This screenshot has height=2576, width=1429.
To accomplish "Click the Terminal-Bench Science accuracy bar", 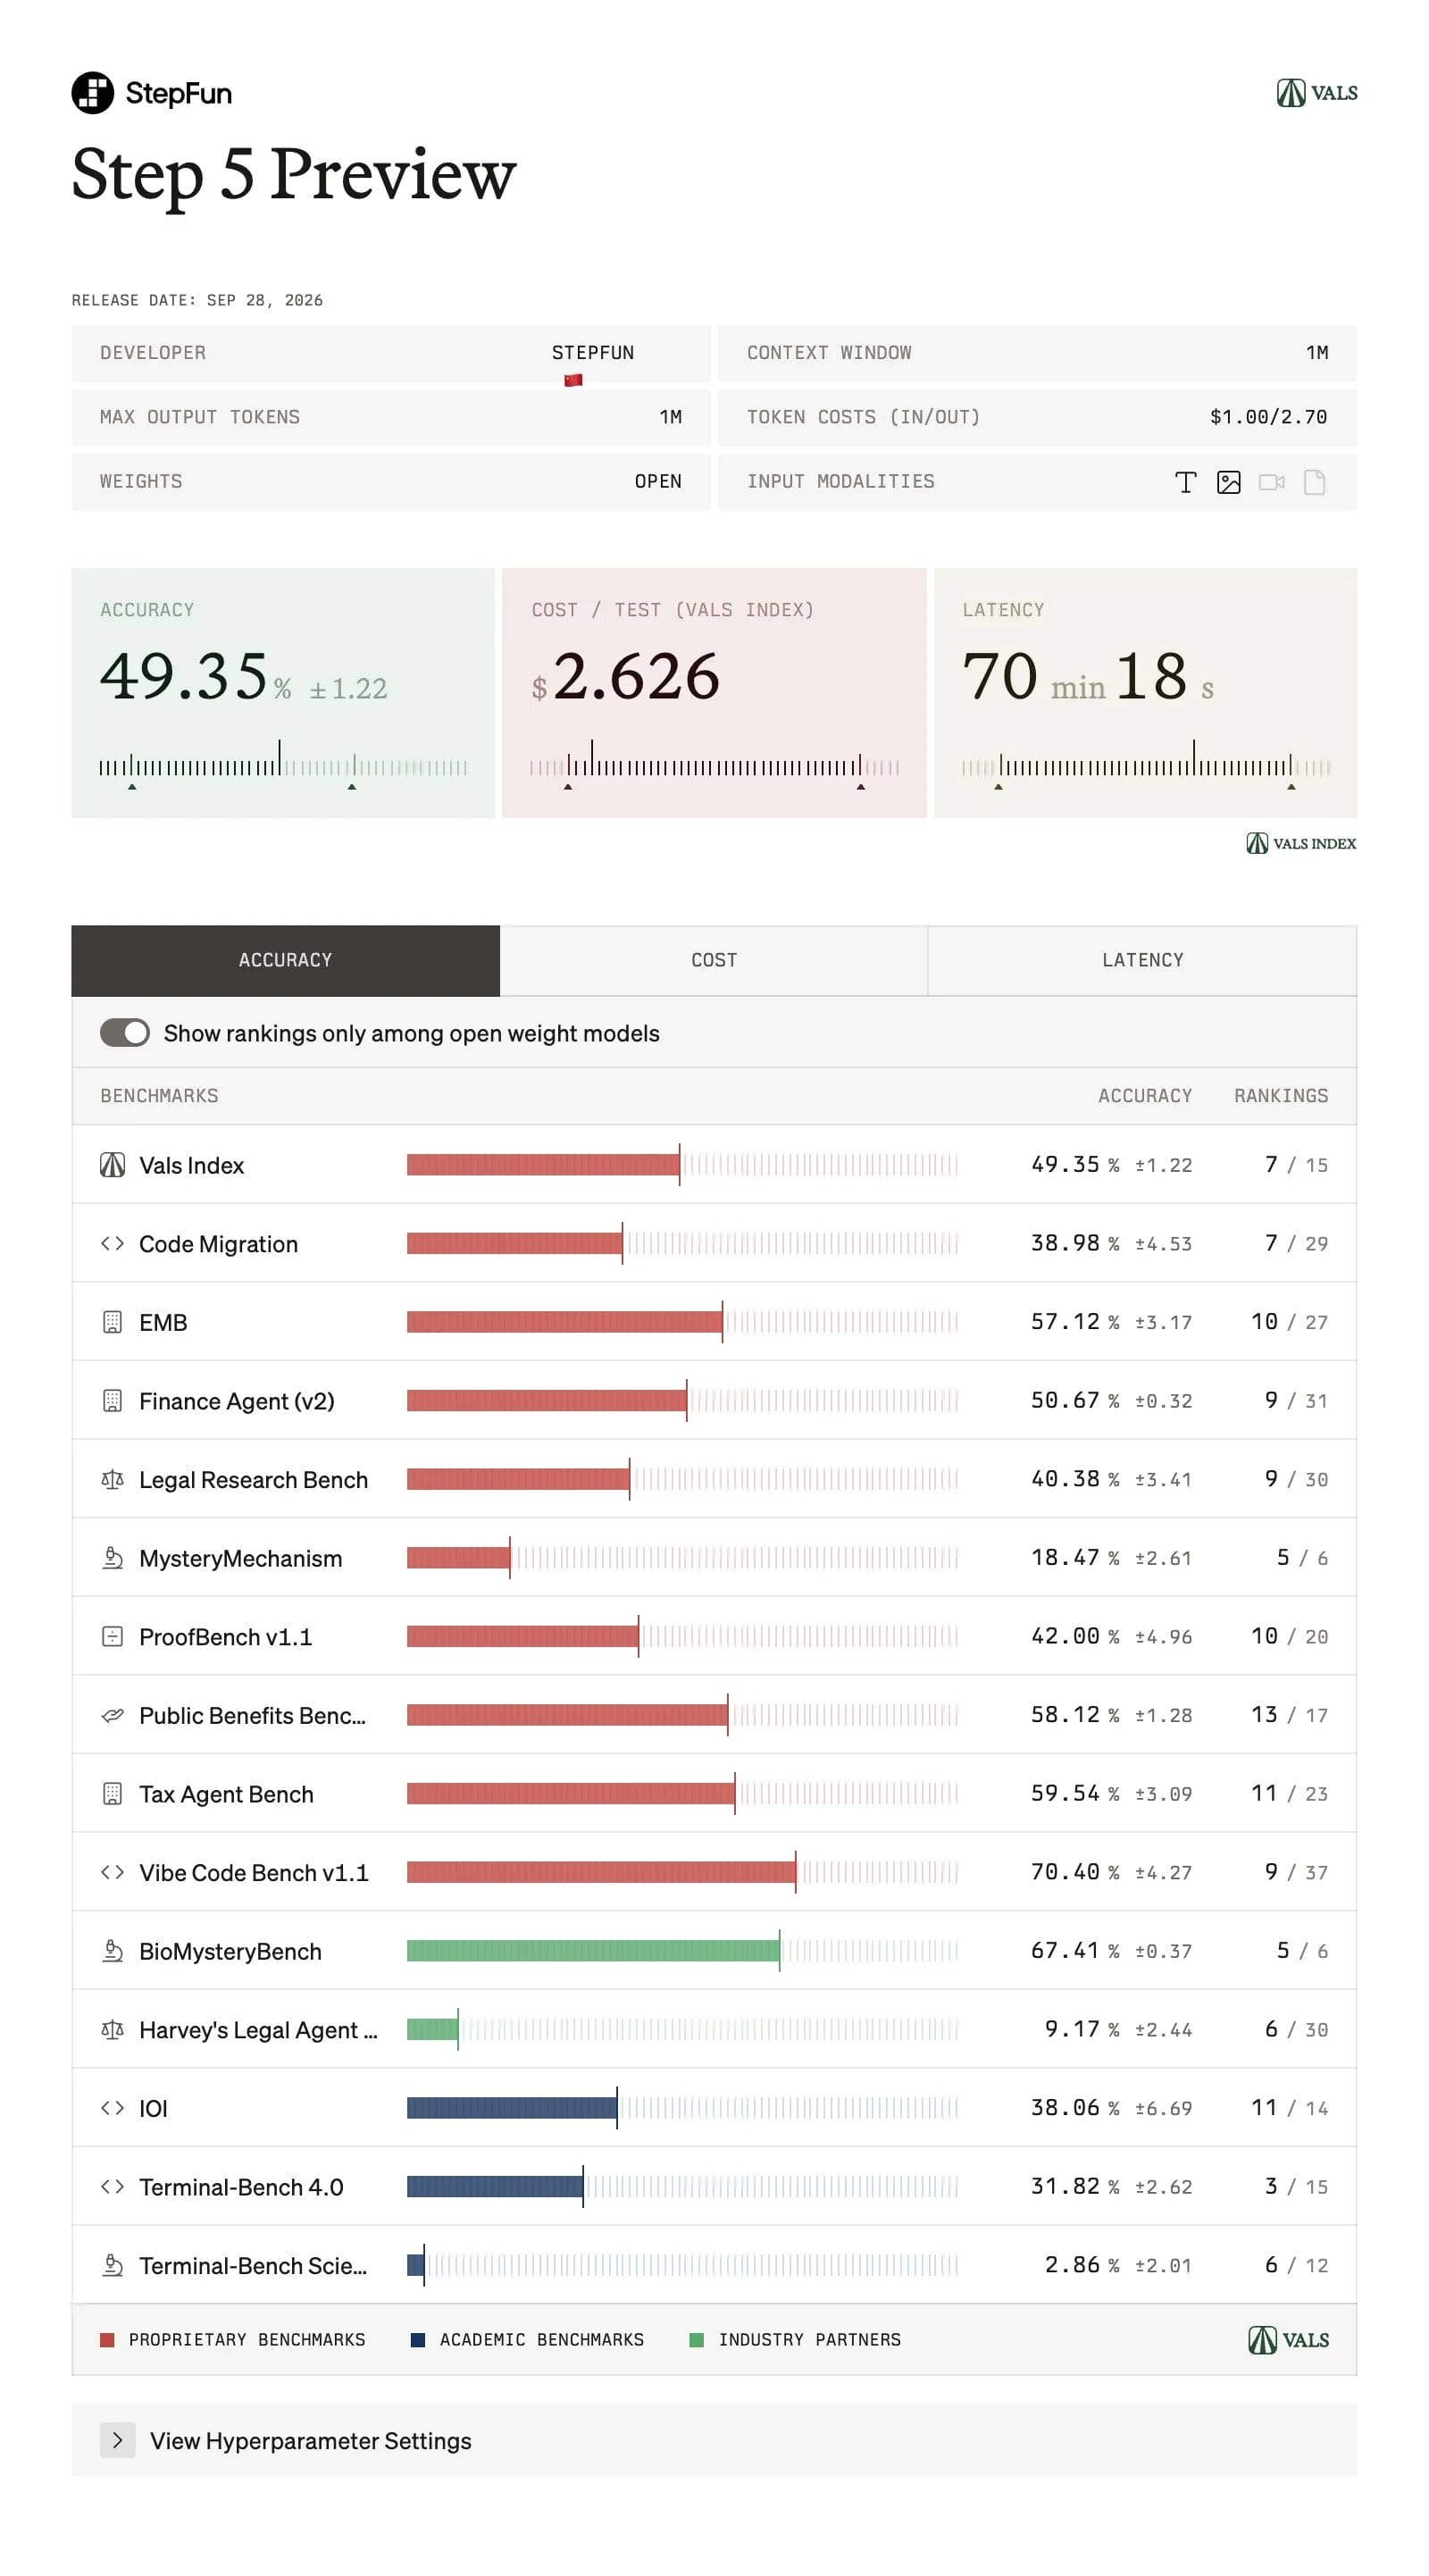I will [415, 2265].
